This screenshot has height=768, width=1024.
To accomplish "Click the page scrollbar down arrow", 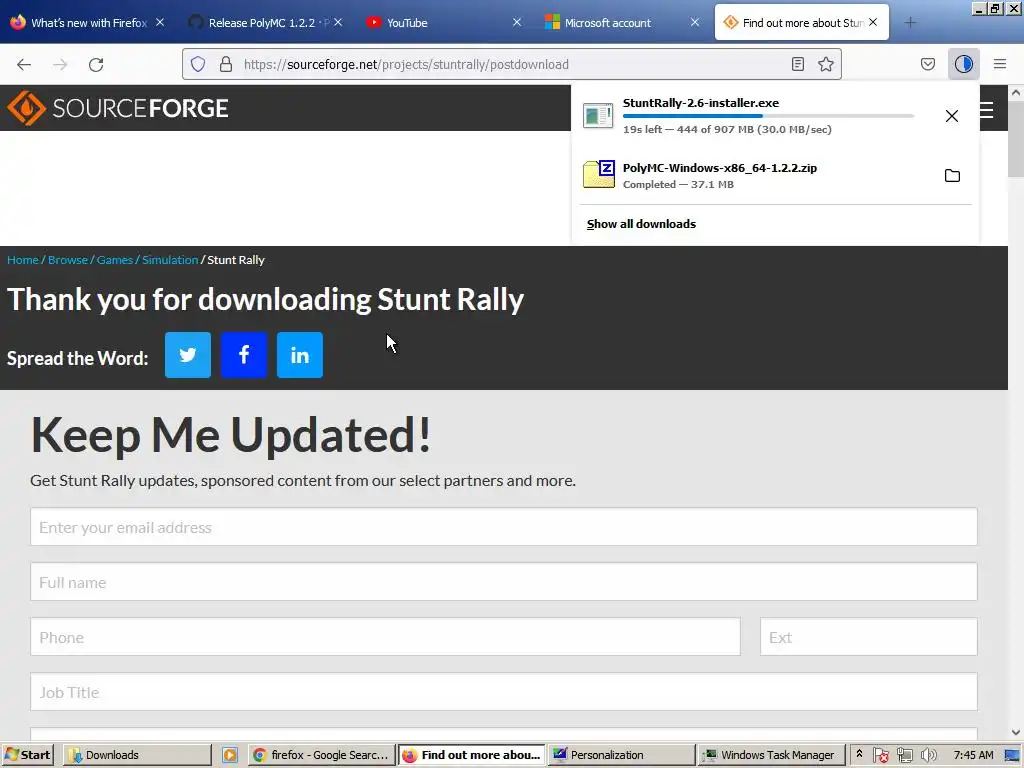I will click(1016, 732).
